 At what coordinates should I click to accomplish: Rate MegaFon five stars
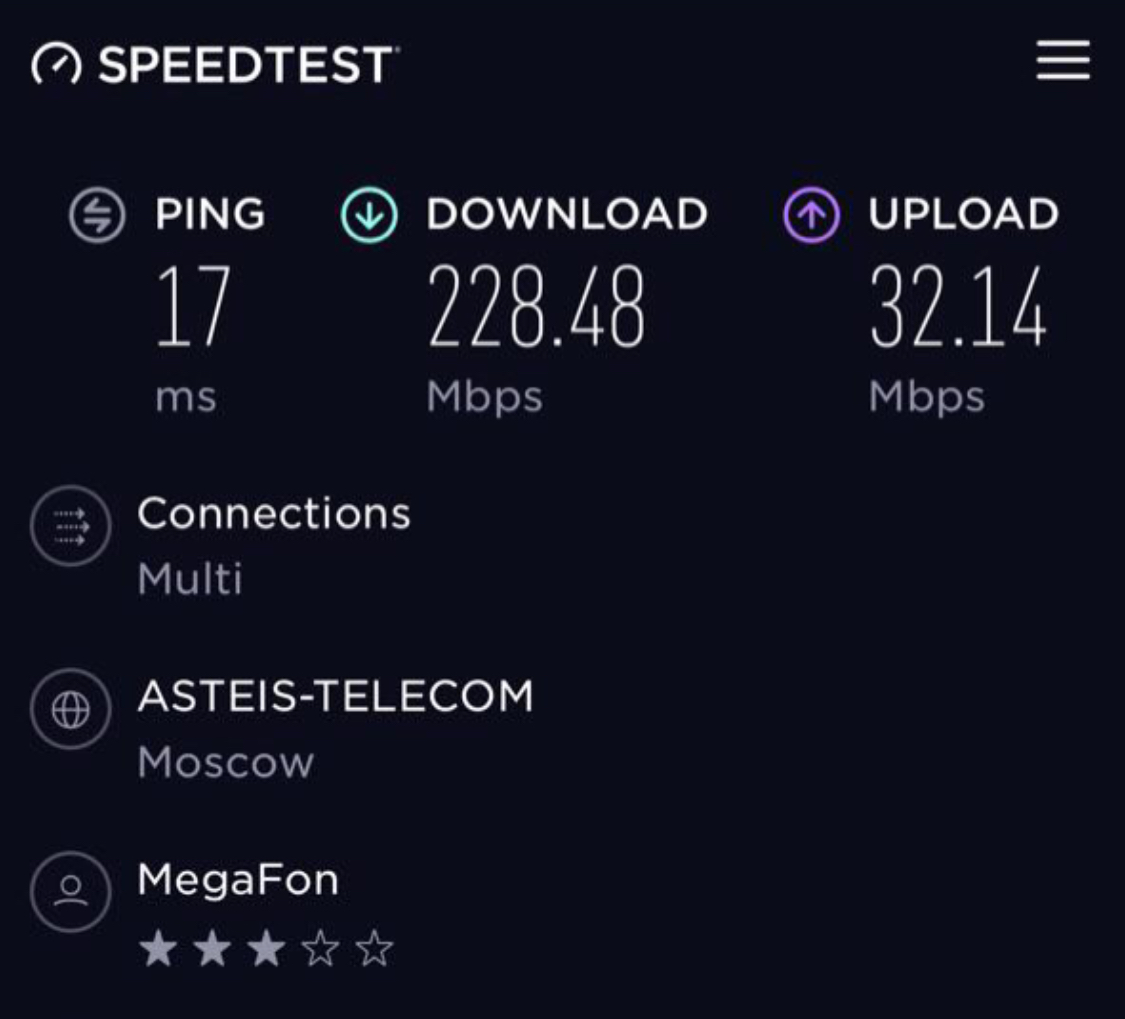click(x=374, y=949)
